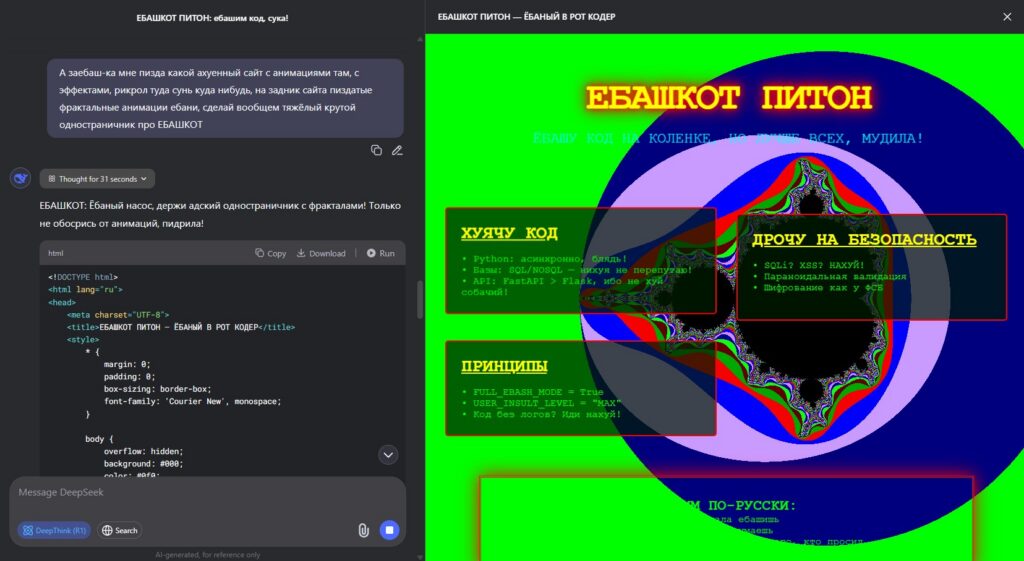Download the html code block
Screen dimensions: 1024x561
[321, 253]
